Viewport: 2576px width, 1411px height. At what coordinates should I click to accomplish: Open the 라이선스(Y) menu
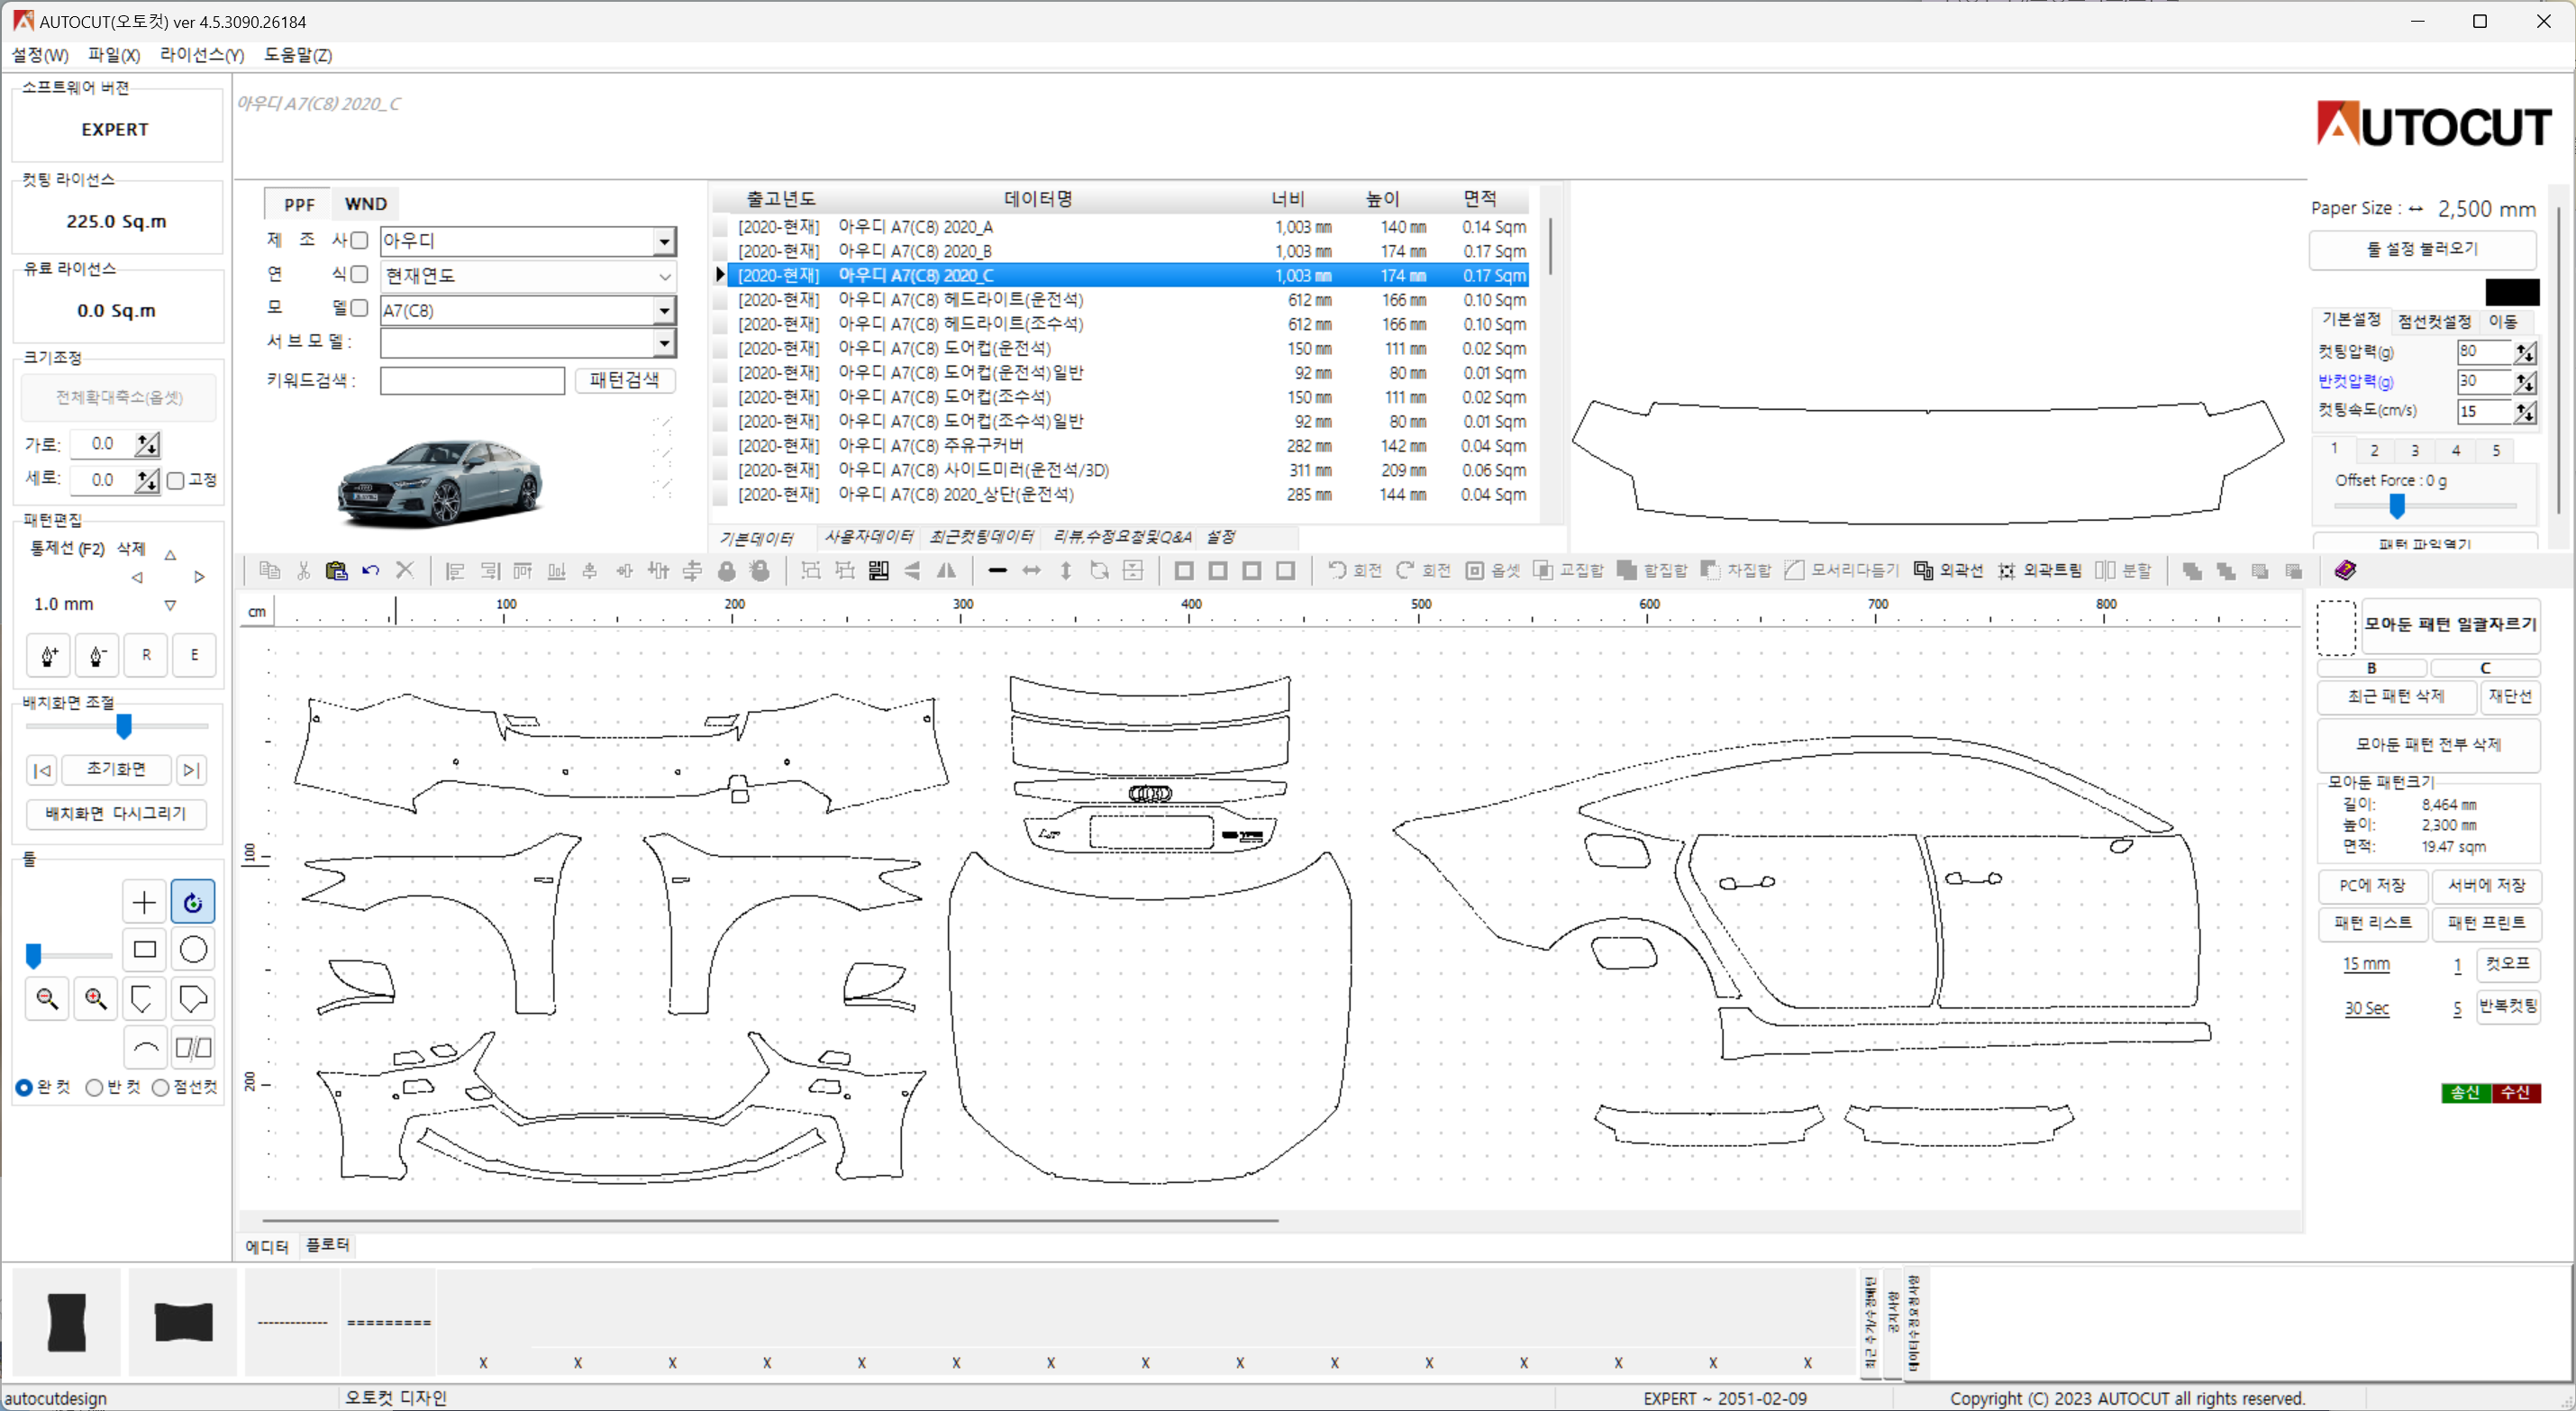tap(201, 55)
